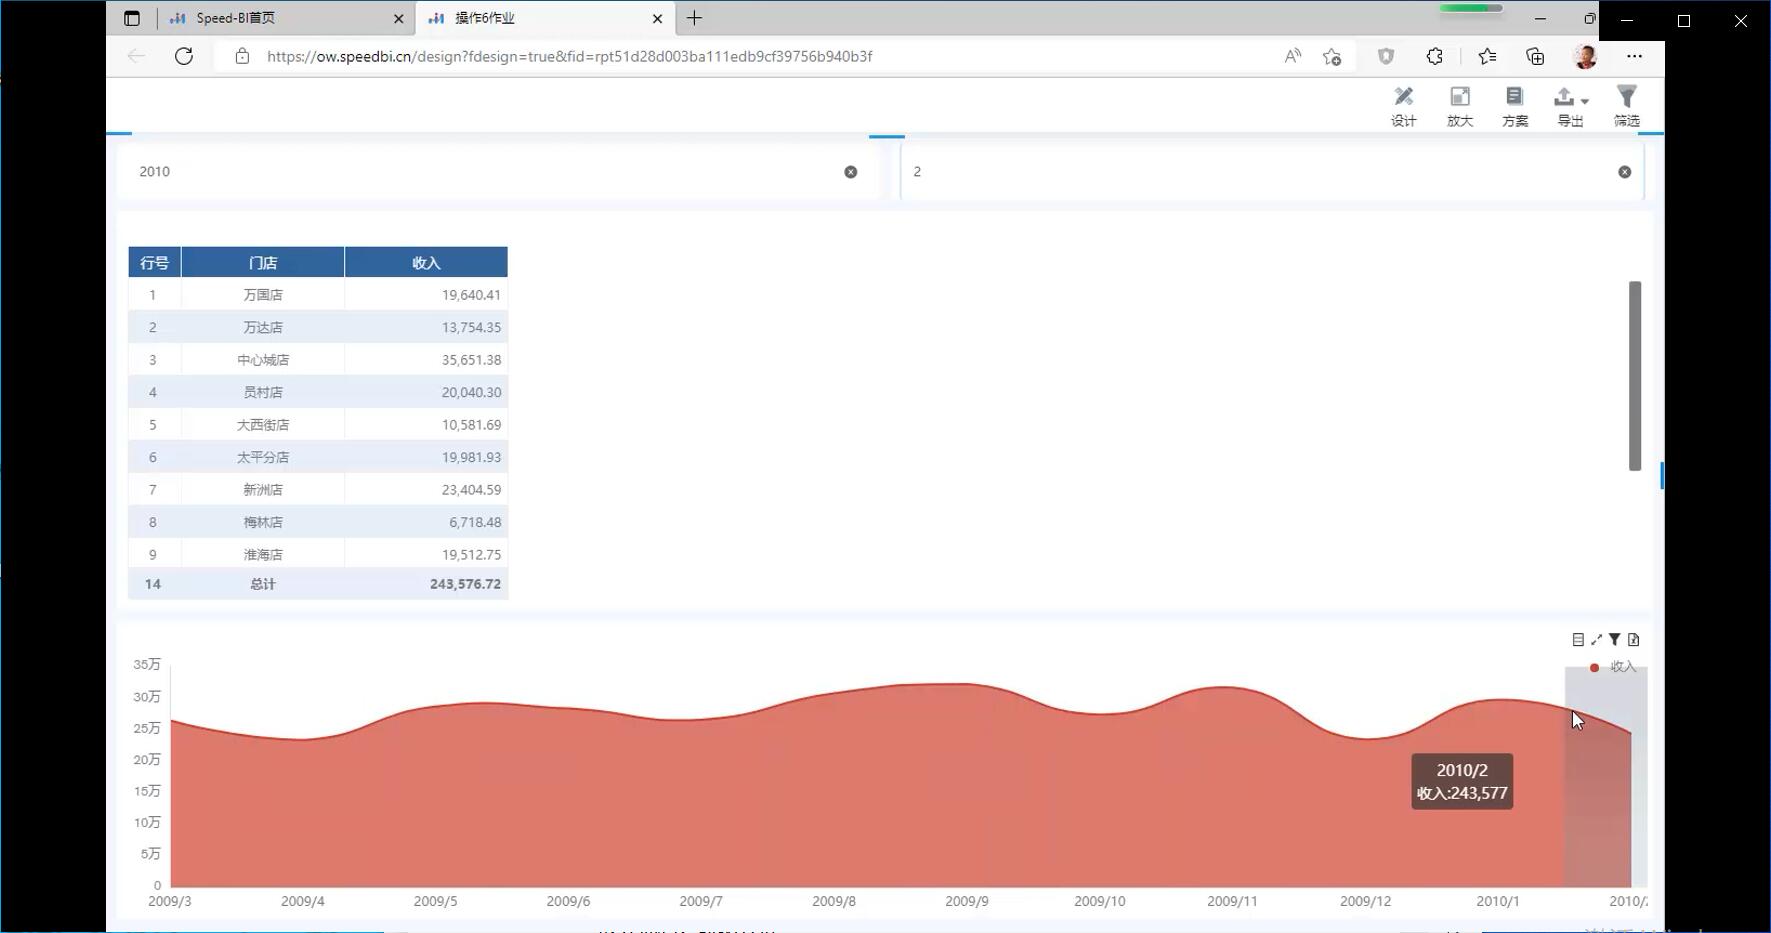Viewport: 1771px width, 933px height.
Task: Close the 操作6作业 browser tab
Action: coord(657,18)
